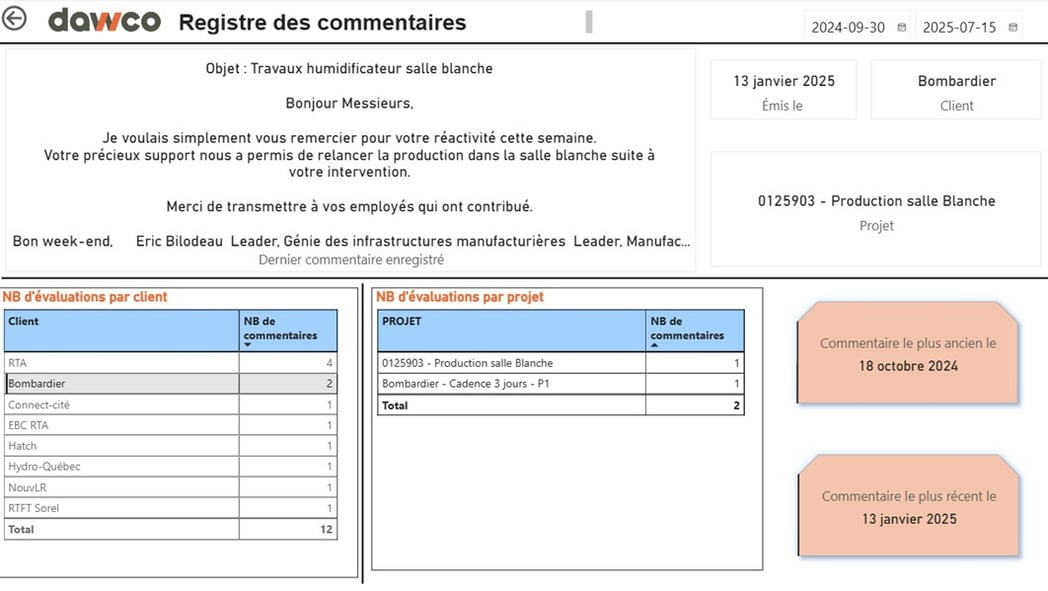Click the NB d'évaluations par client title
Image resolution: width=1048 pixels, height=591 pixels.
click(x=85, y=297)
